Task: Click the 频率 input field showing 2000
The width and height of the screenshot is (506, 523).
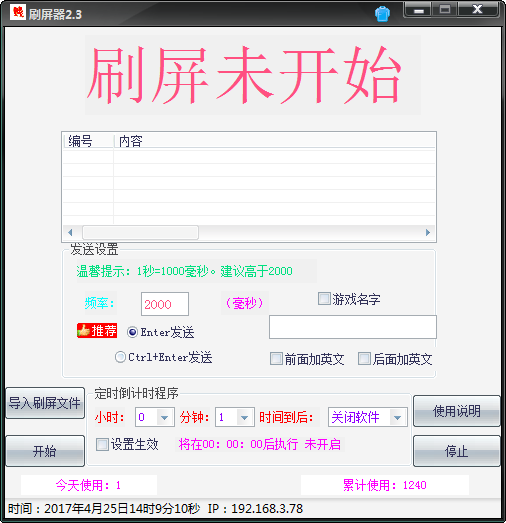Action: click(x=165, y=304)
